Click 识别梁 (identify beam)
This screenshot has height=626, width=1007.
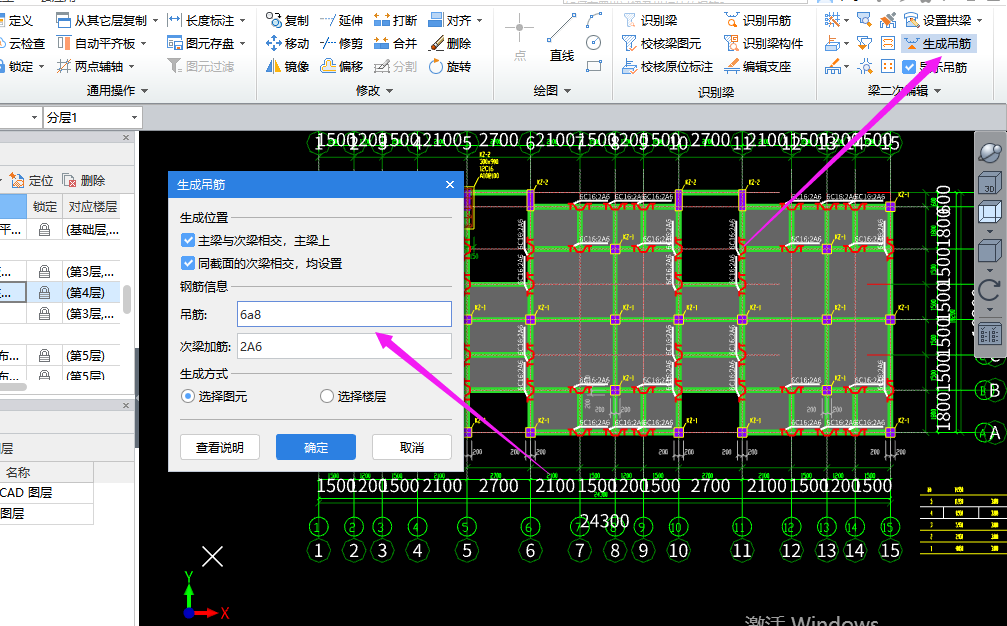(649, 21)
